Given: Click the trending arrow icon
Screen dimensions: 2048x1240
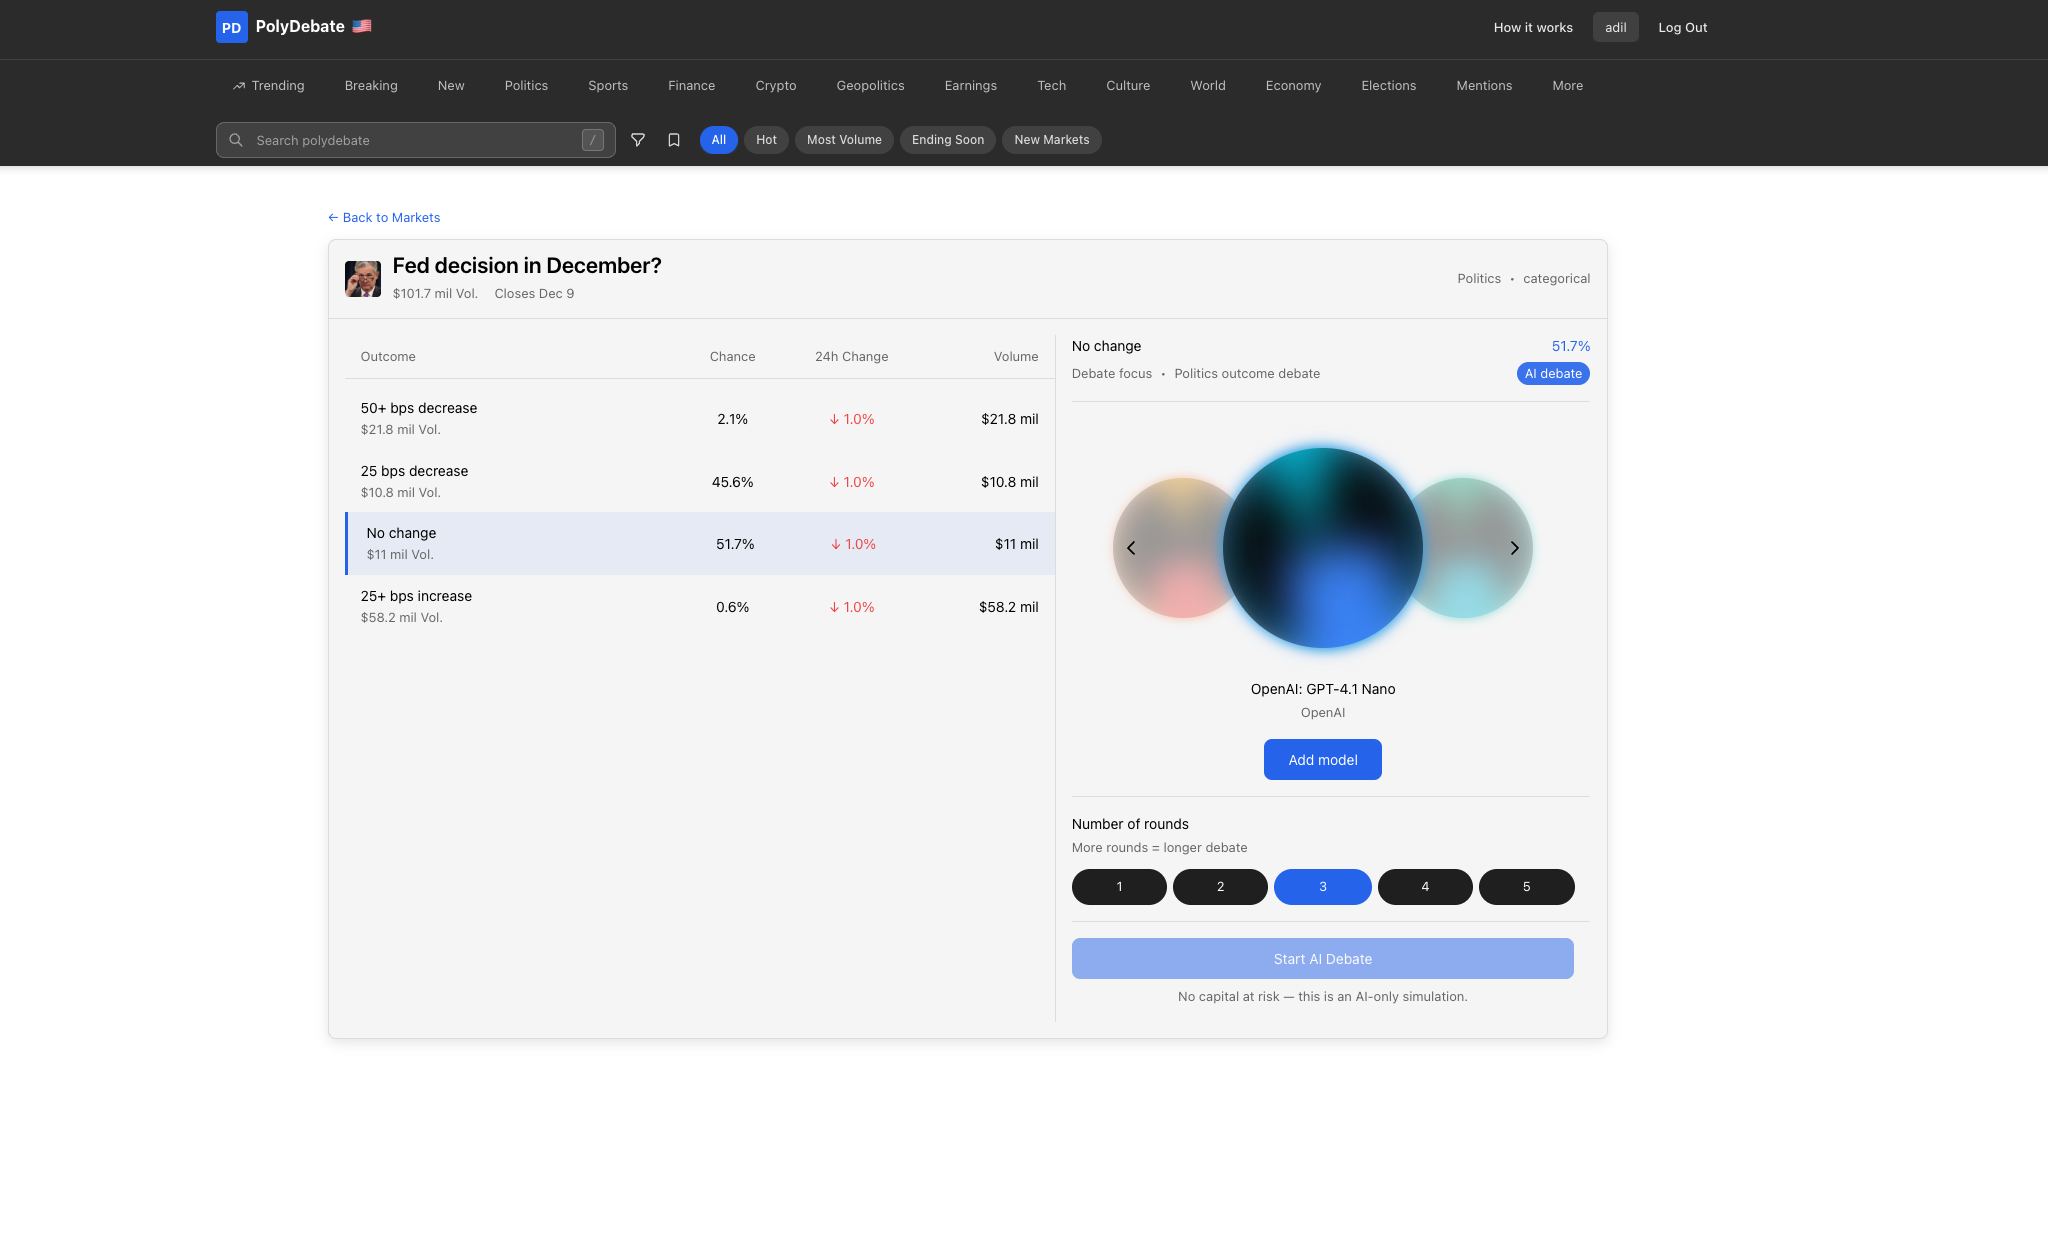Looking at the screenshot, I should point(239,86).
